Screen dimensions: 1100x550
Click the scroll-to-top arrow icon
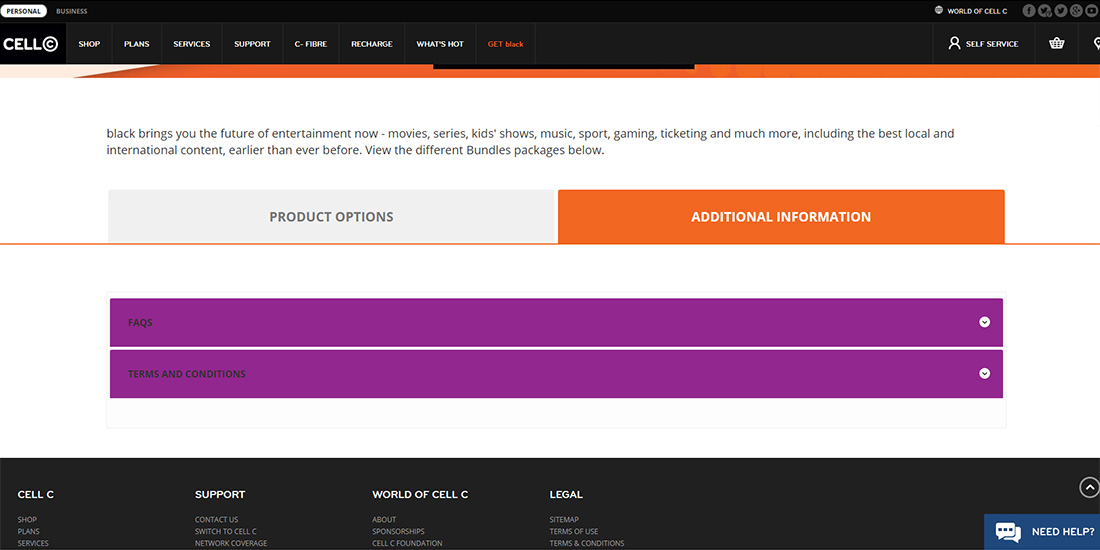1089,487
